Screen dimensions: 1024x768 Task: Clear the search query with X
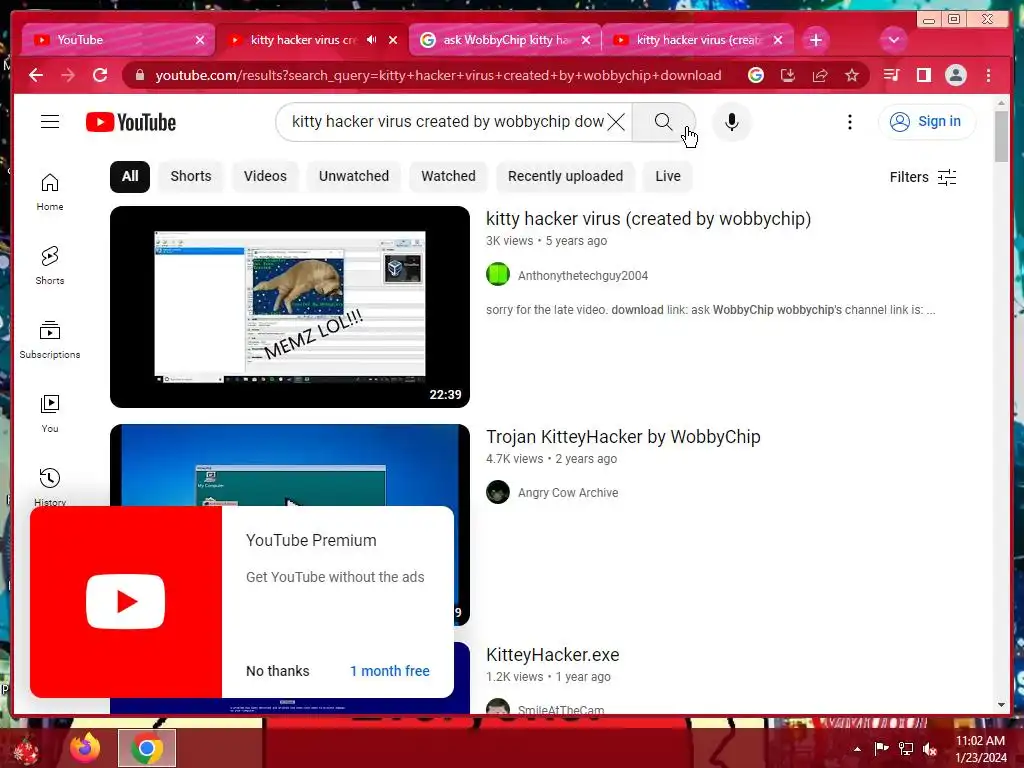point(616,121)
